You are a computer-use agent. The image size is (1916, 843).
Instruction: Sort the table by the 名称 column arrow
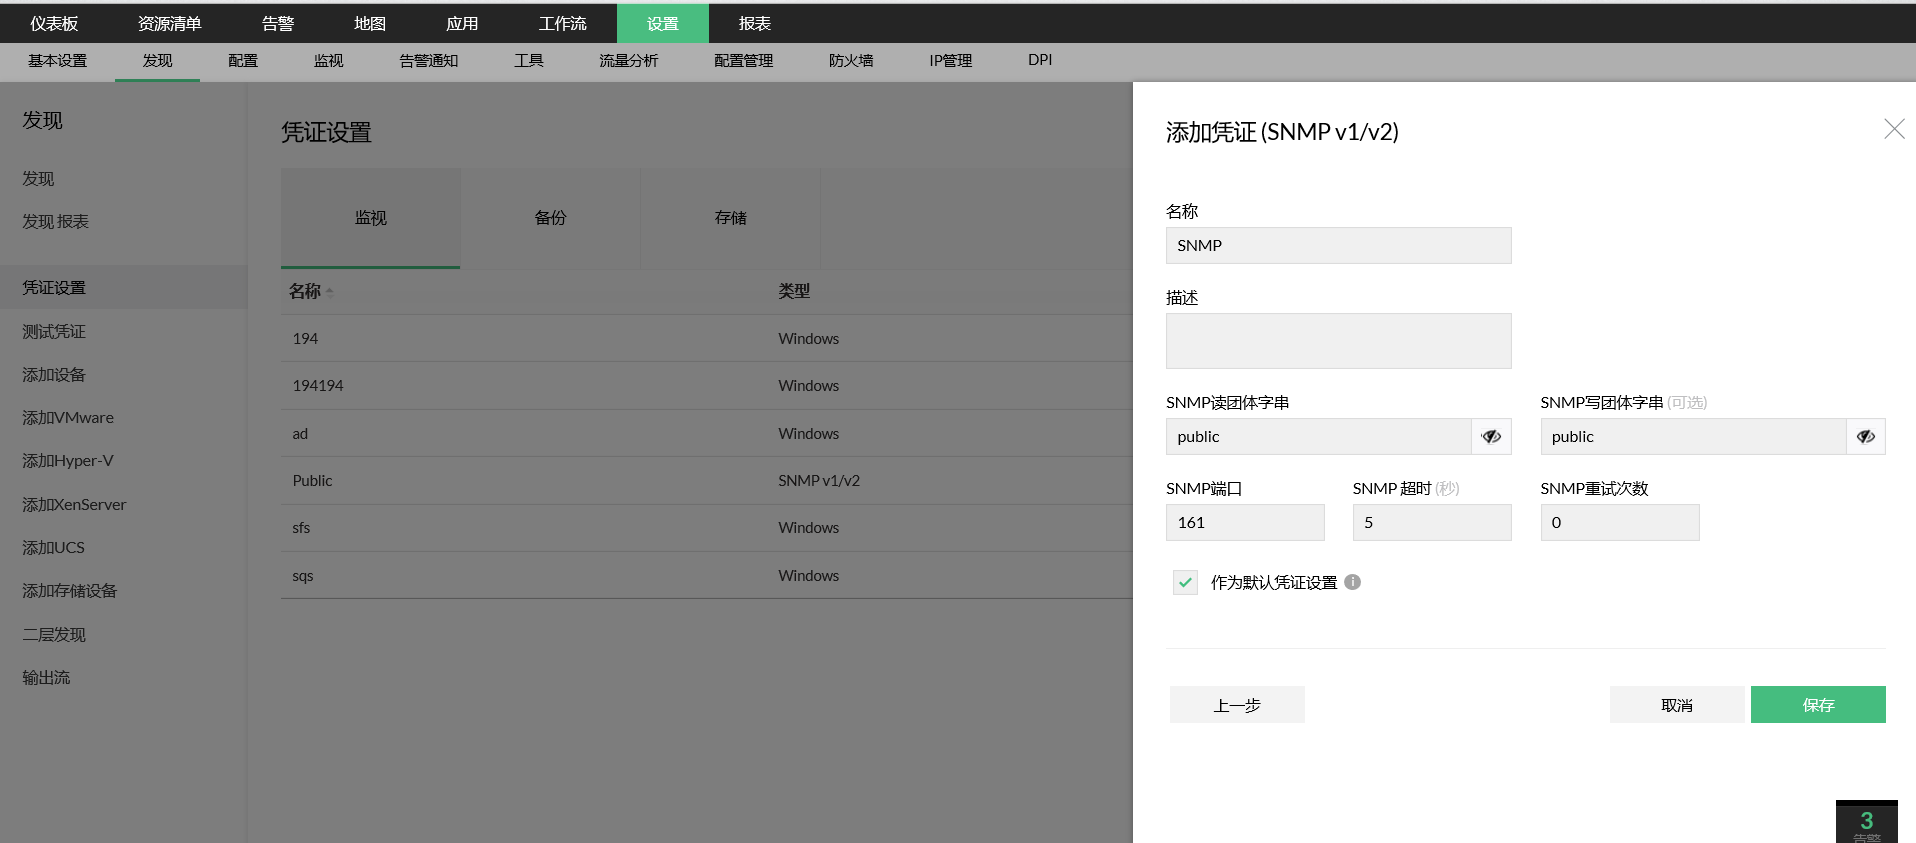(x=330, y=292)
